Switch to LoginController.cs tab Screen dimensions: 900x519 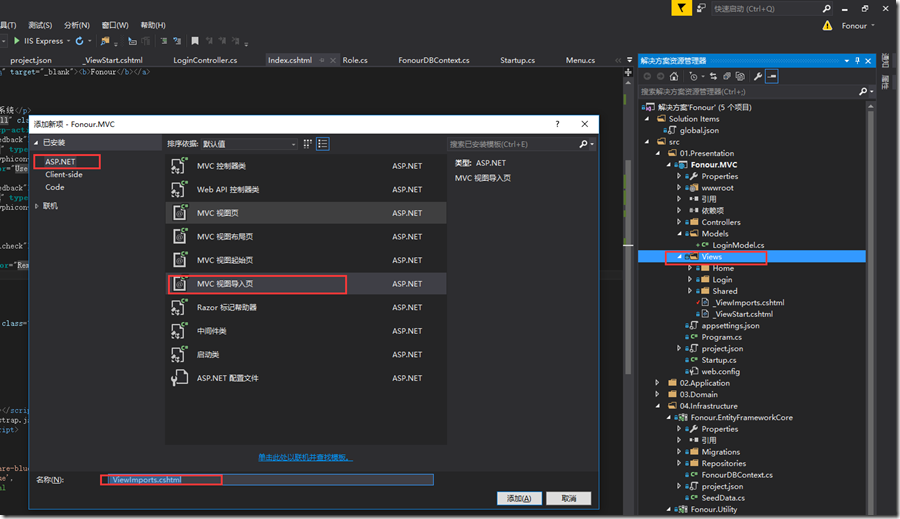point(205,60)
